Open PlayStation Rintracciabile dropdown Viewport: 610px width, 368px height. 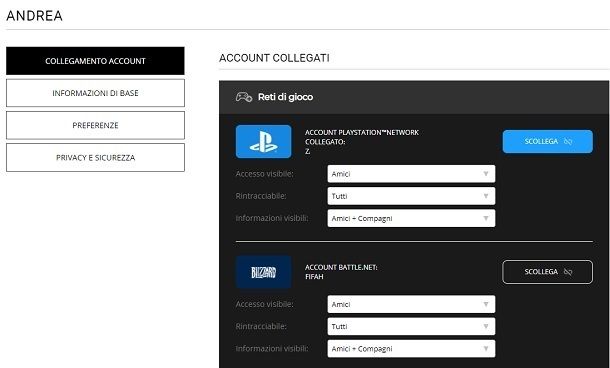click(411, 196)
